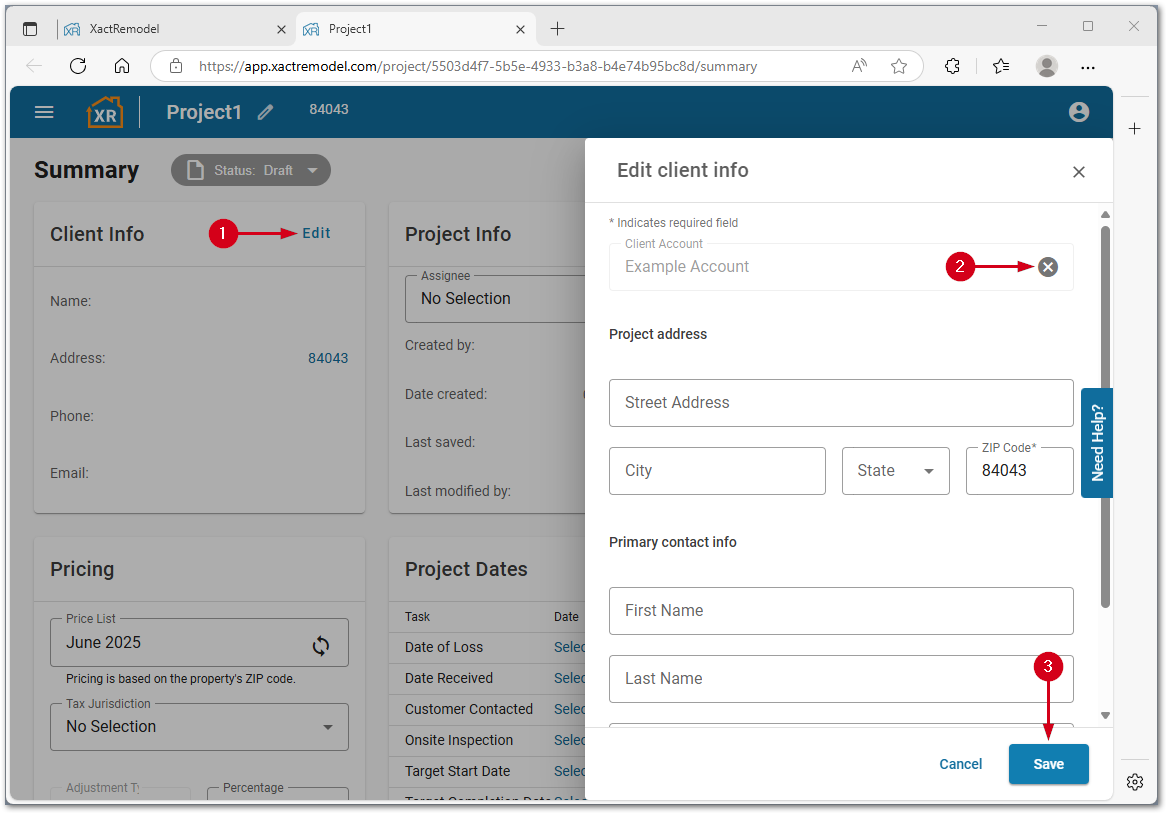1167x814 pixels.
Task: Click the ZIP Code field
Action: (1019, 471)
